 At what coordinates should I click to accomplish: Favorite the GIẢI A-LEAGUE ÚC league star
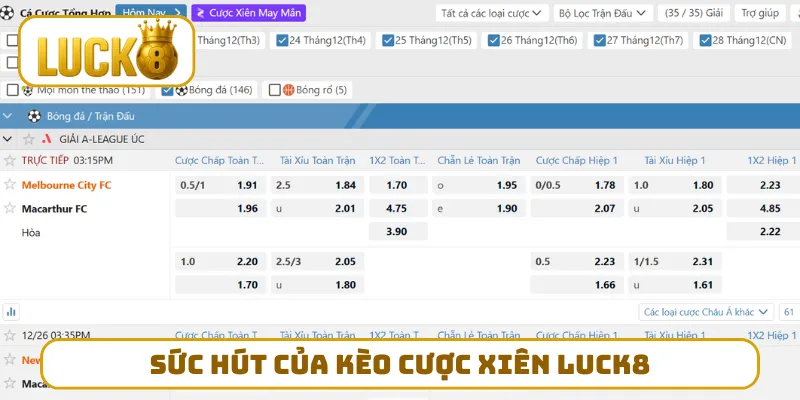point(29,139)
